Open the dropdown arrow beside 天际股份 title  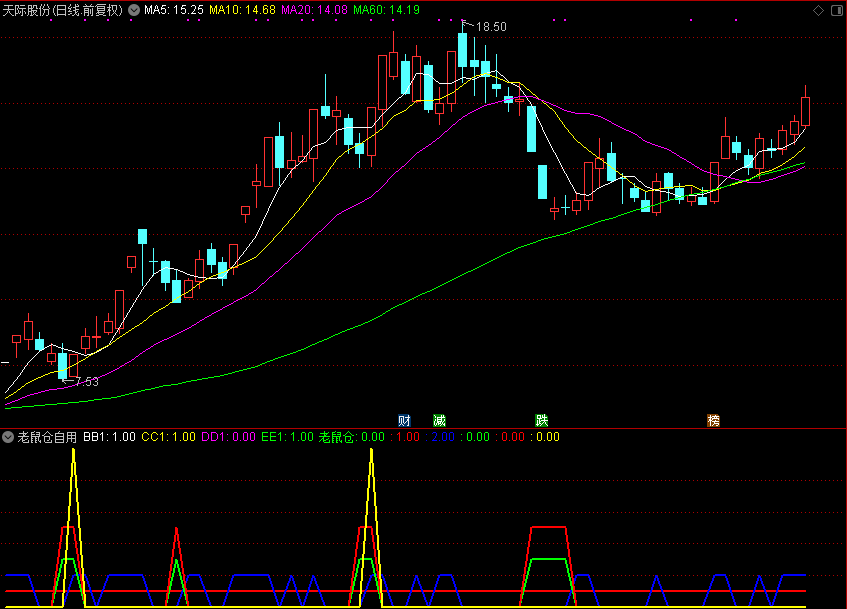tap(134, 10)
